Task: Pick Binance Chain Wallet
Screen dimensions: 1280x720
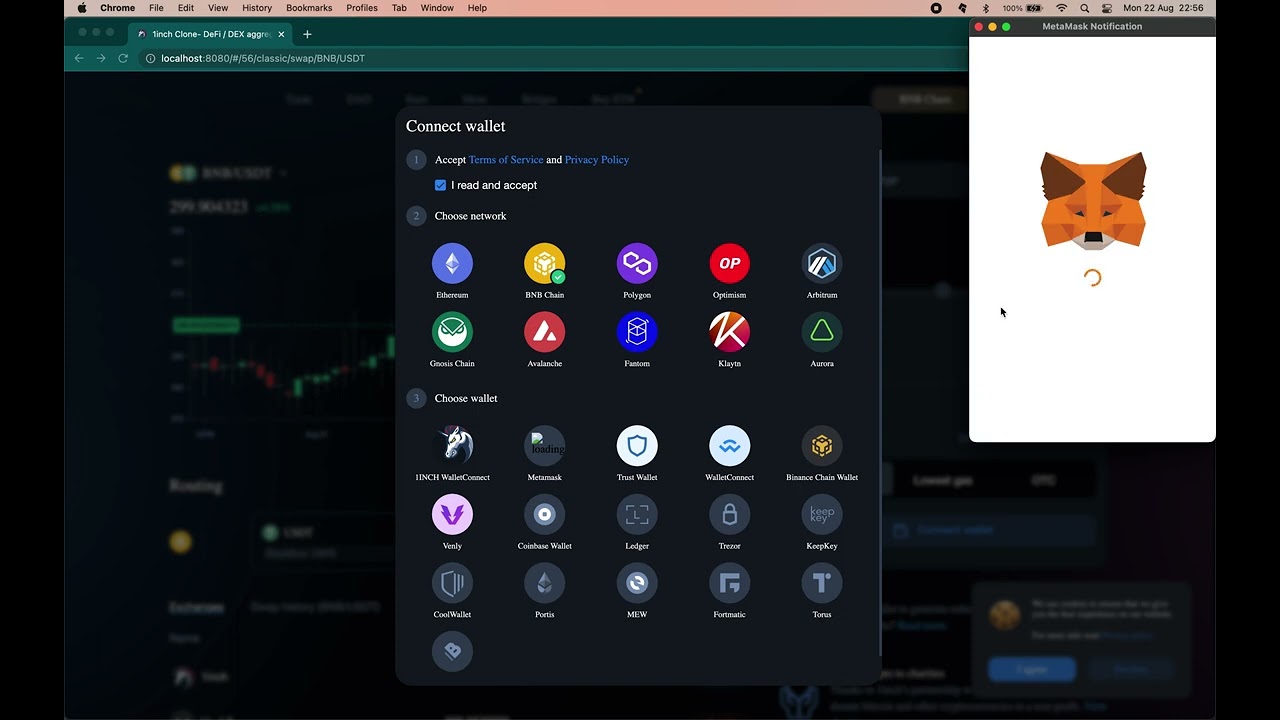Action: (822, 446)
